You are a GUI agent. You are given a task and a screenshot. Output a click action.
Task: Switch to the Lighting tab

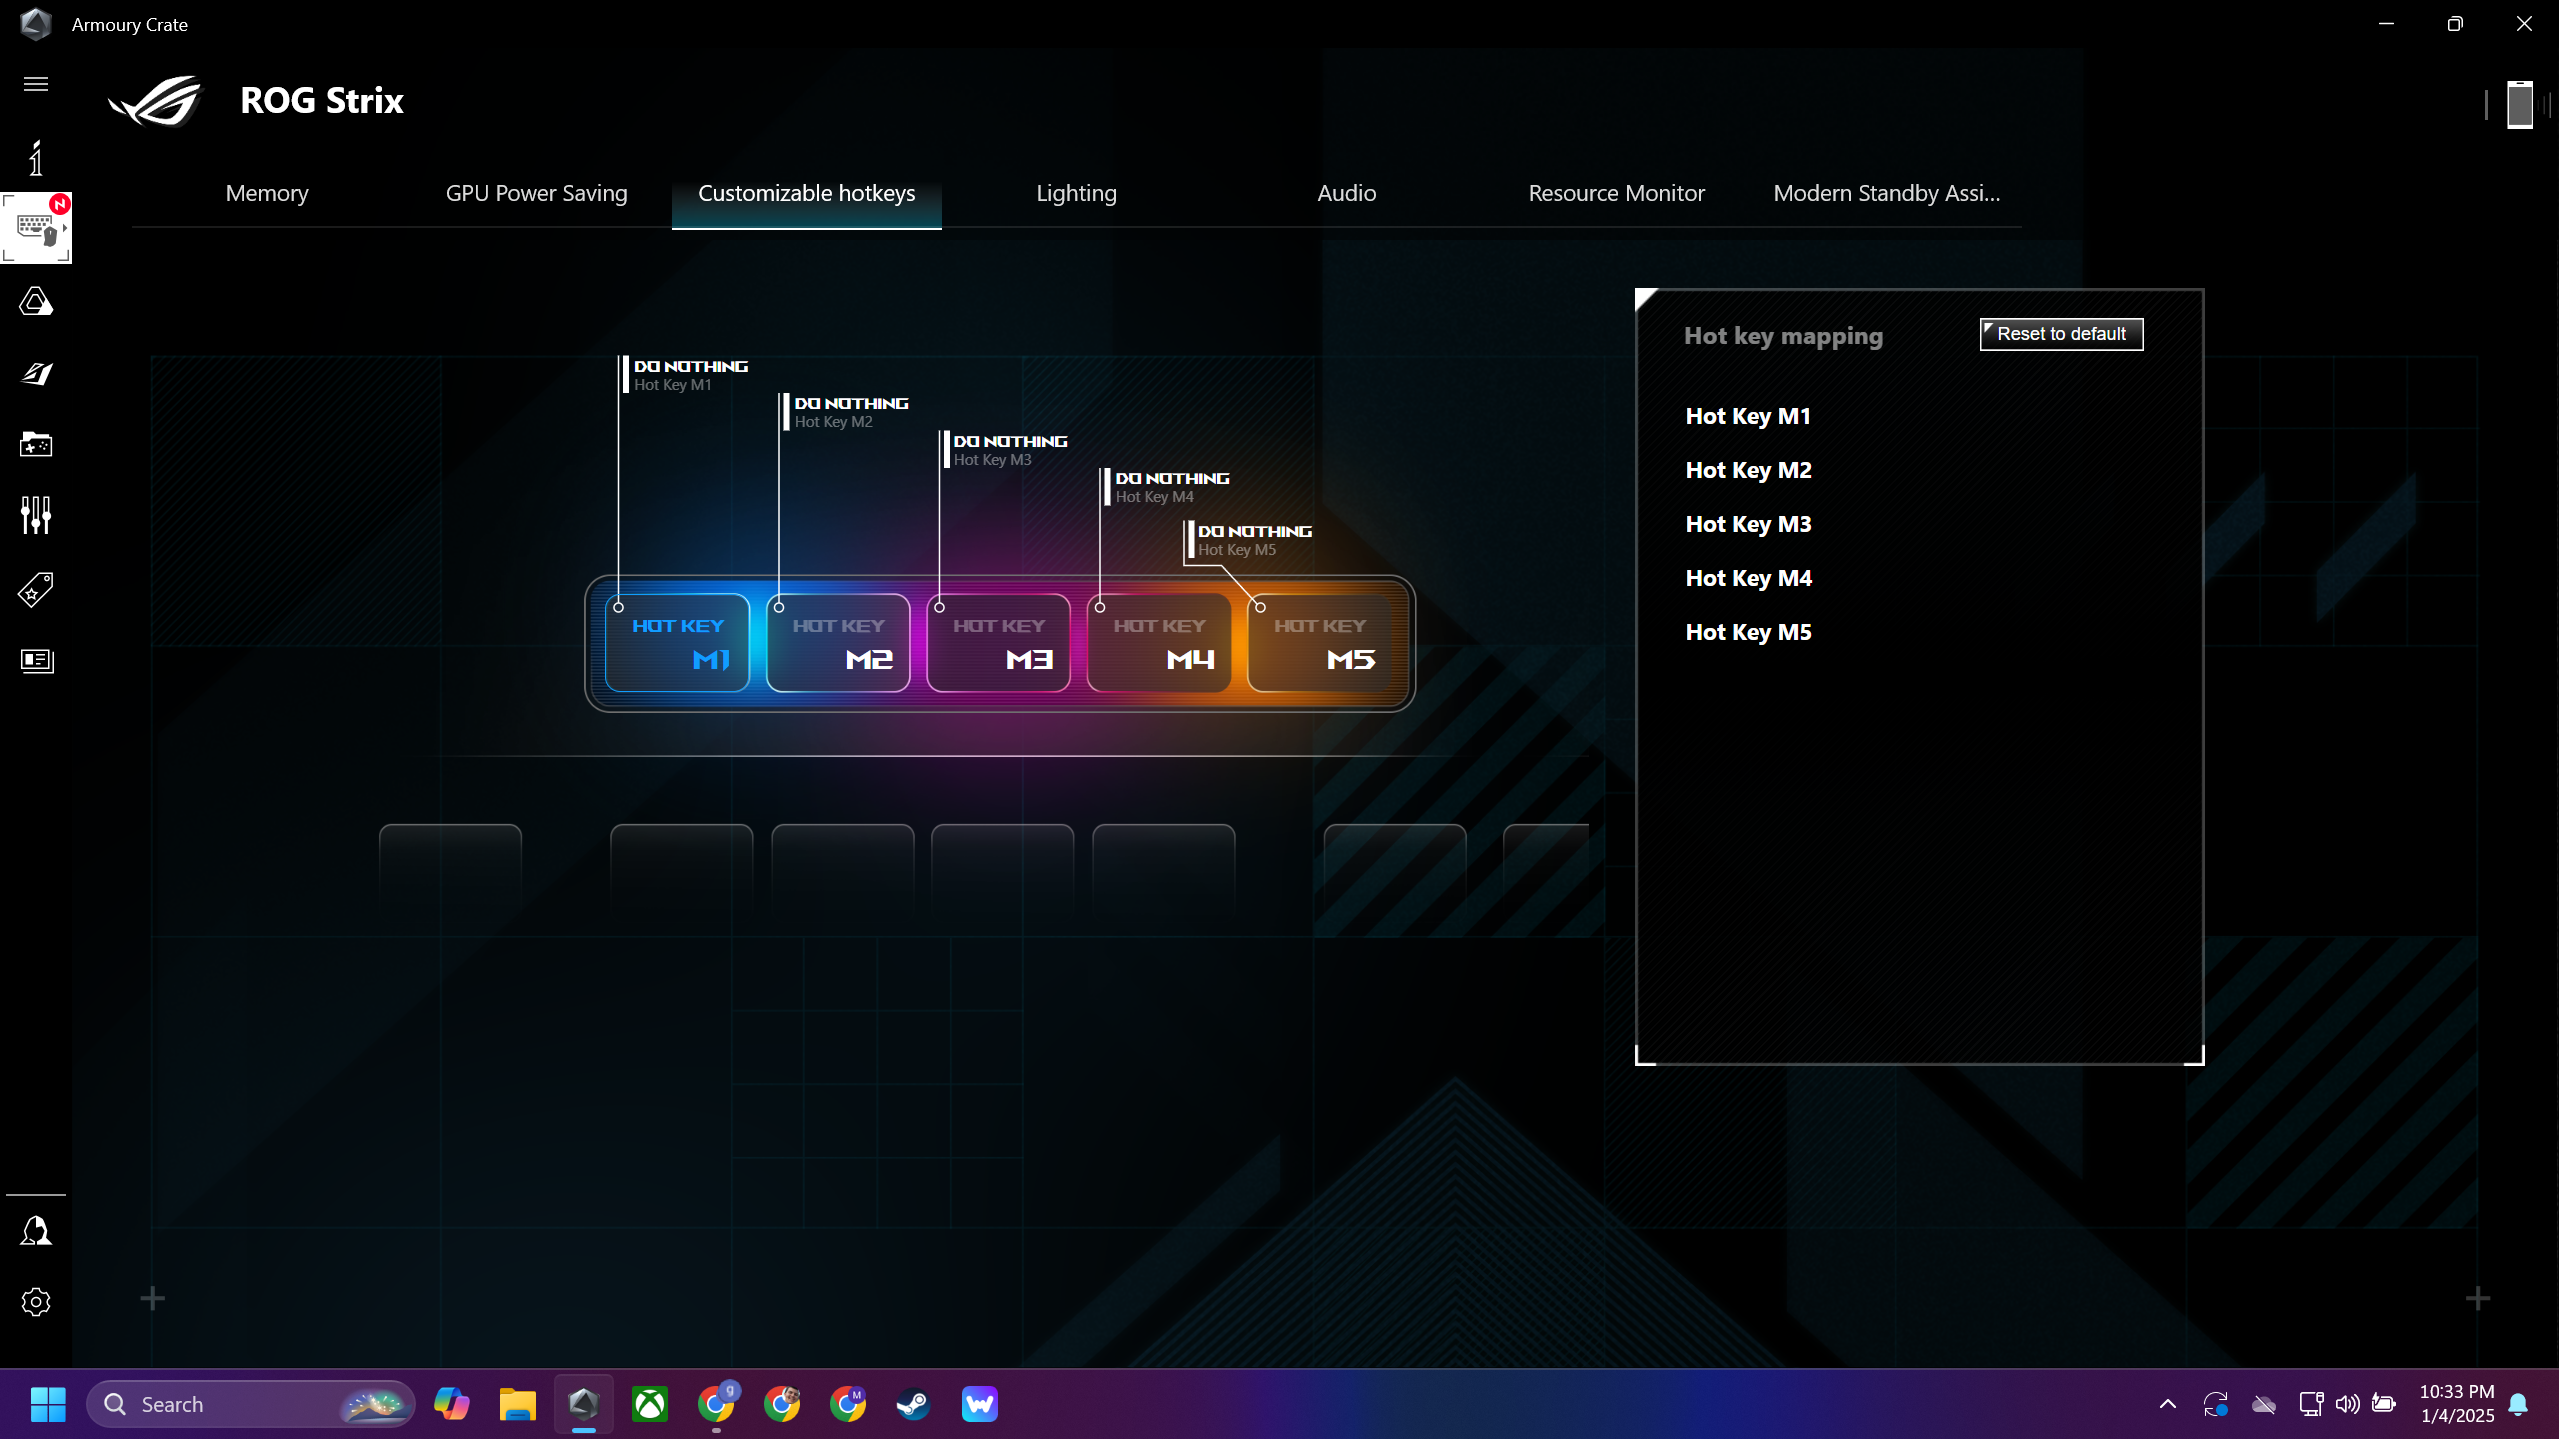tap(1076, 193)
